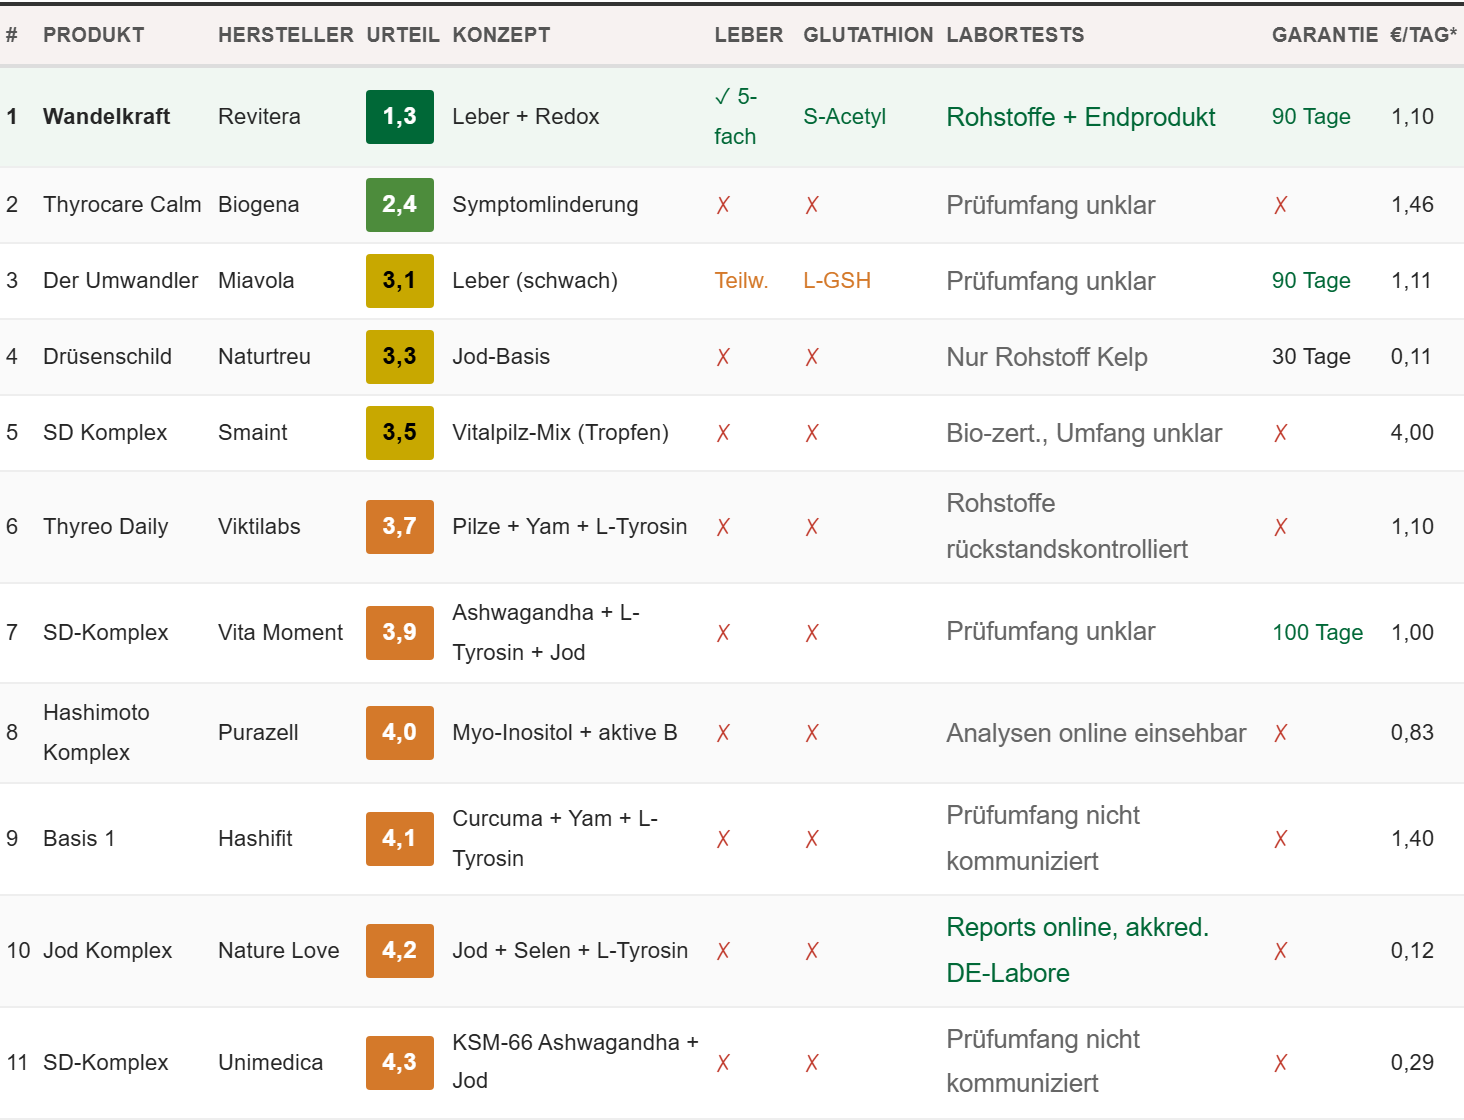Click the dark green 1,3 rating badge
Image resolution: width=1464 pixels, height=1120 pixels.
click(400, 117)
